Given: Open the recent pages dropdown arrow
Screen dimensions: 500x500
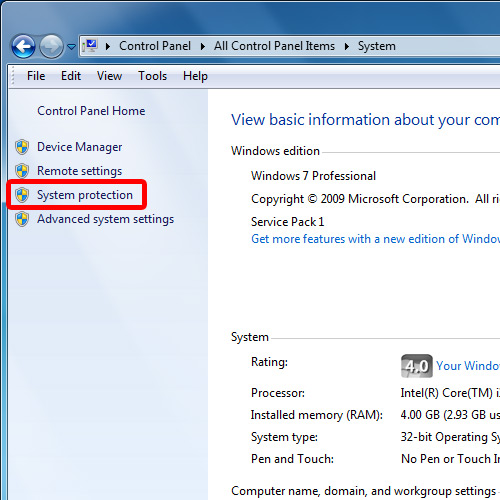Looking at the screenshot, I should click(71, 47).
